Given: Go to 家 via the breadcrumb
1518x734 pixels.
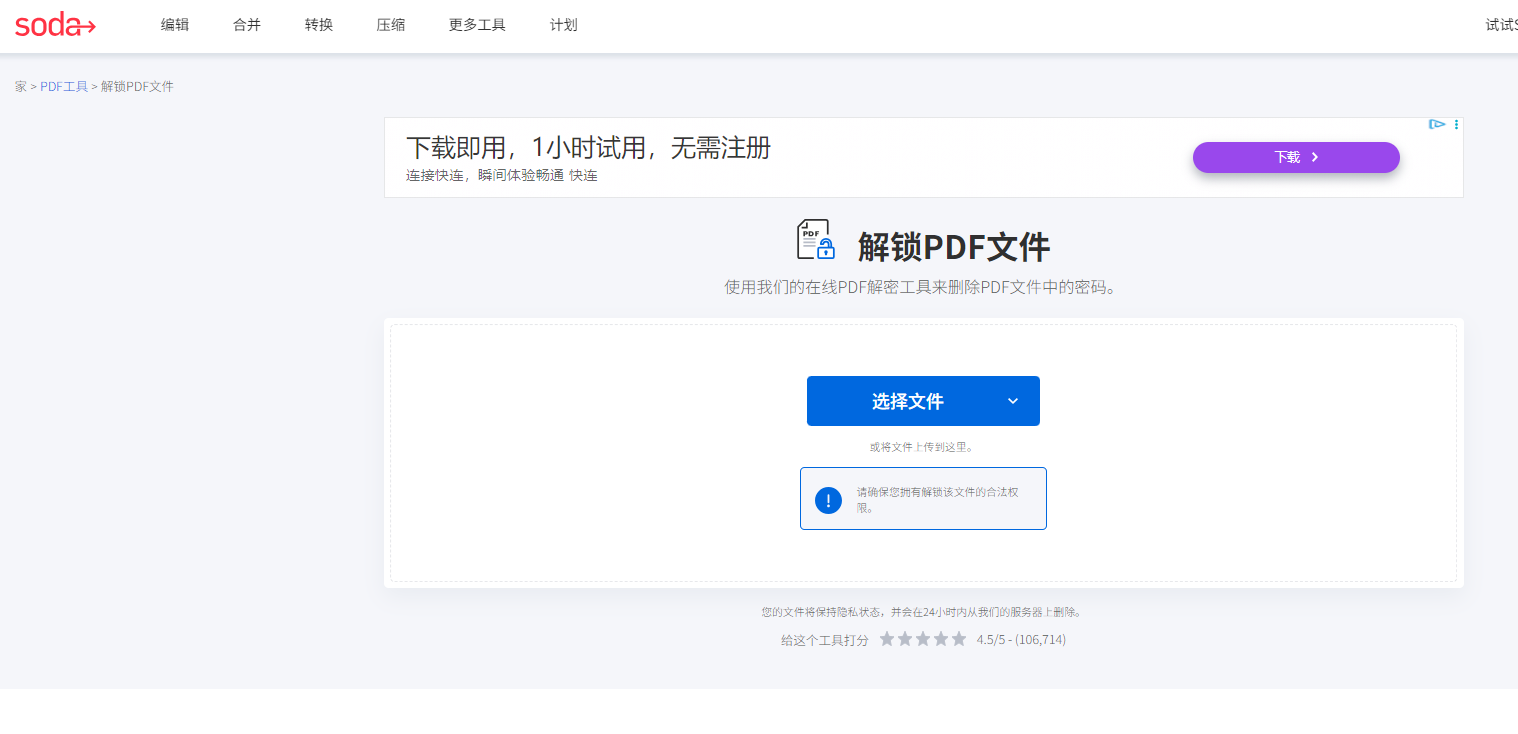Looking at the screenshot, I should [x=21, y=87].
